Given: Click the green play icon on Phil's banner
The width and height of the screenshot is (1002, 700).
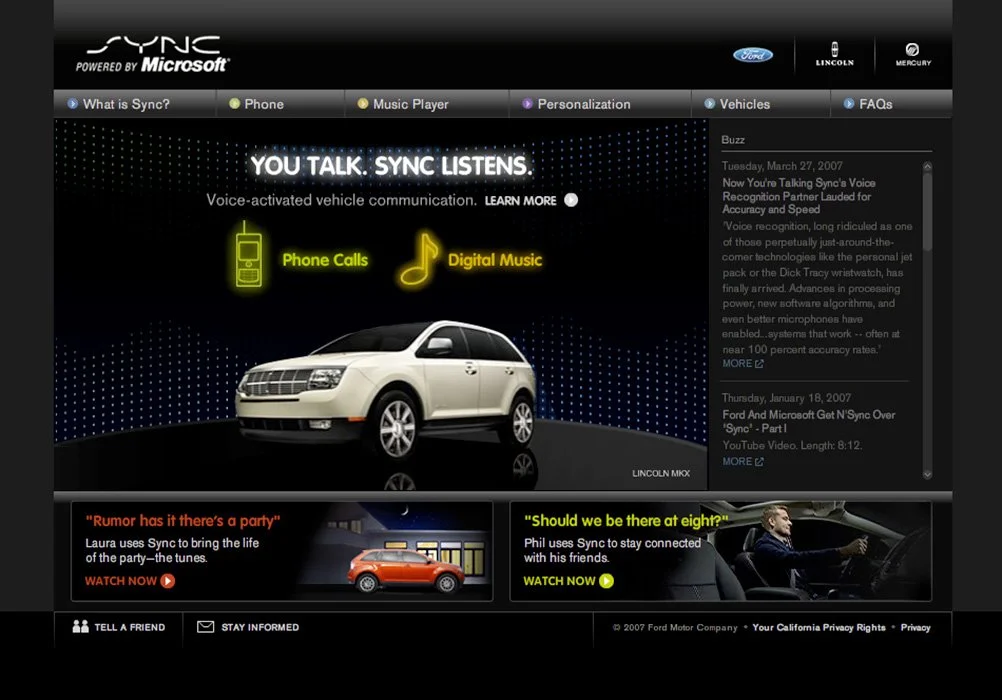Looking at the screenshot, I should (606, 580).
